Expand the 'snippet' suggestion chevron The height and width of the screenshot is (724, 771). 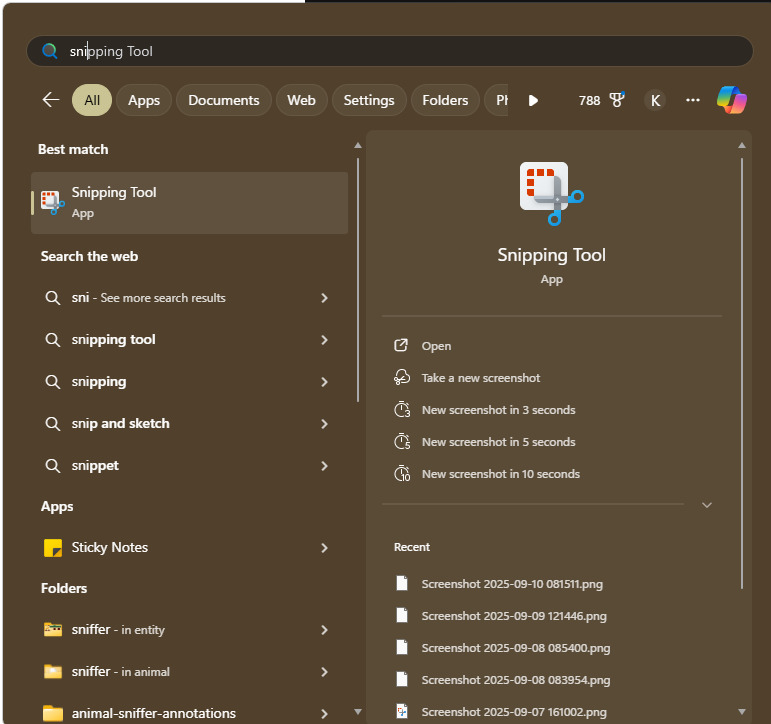[x=324, y=465]
